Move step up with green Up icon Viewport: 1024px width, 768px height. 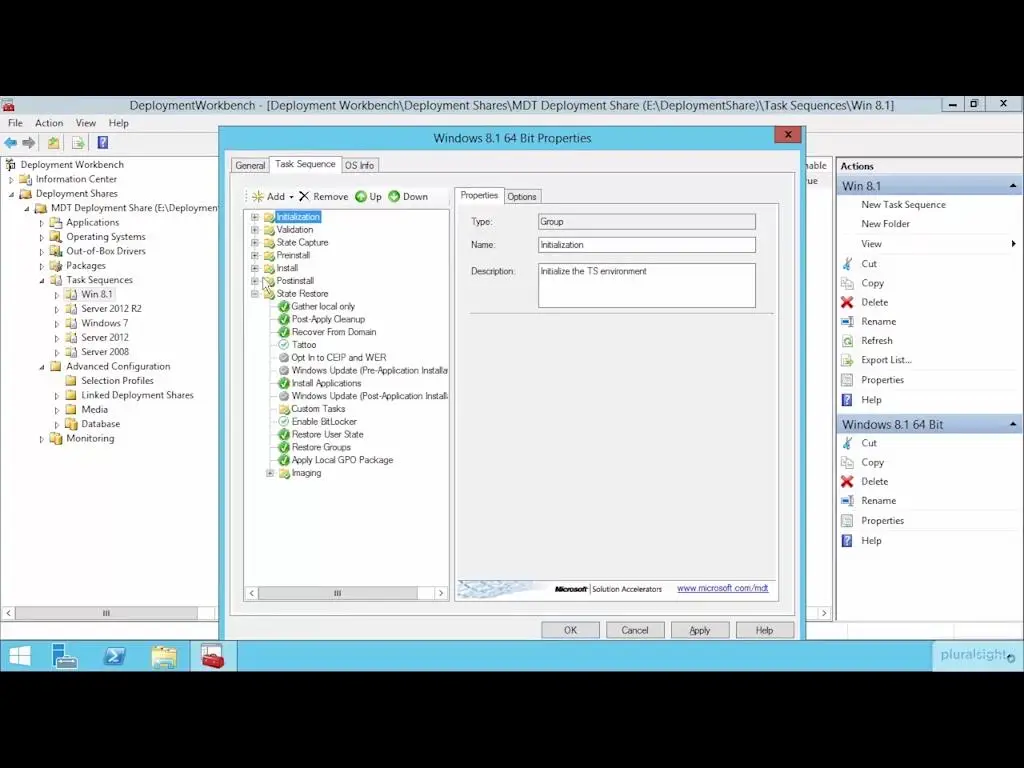361,197
